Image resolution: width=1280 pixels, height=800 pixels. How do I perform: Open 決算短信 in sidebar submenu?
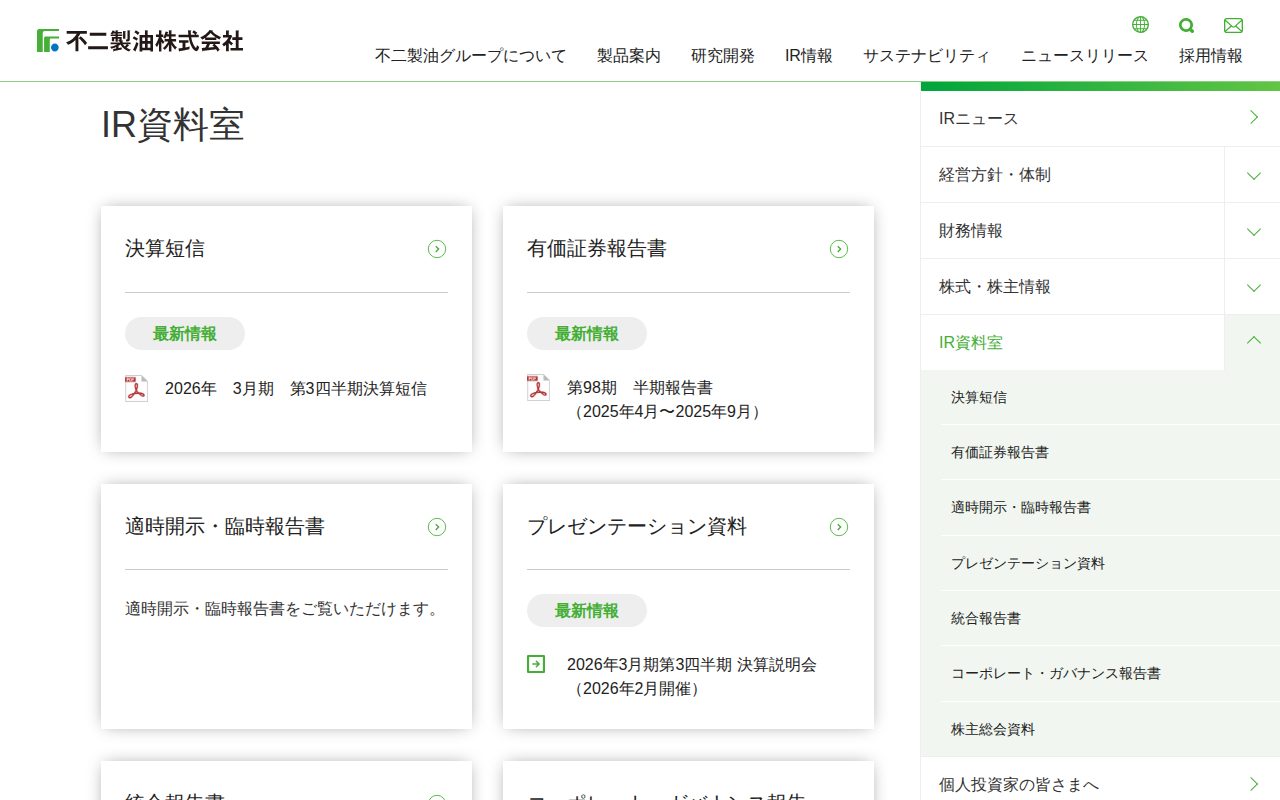[1110, 397]
